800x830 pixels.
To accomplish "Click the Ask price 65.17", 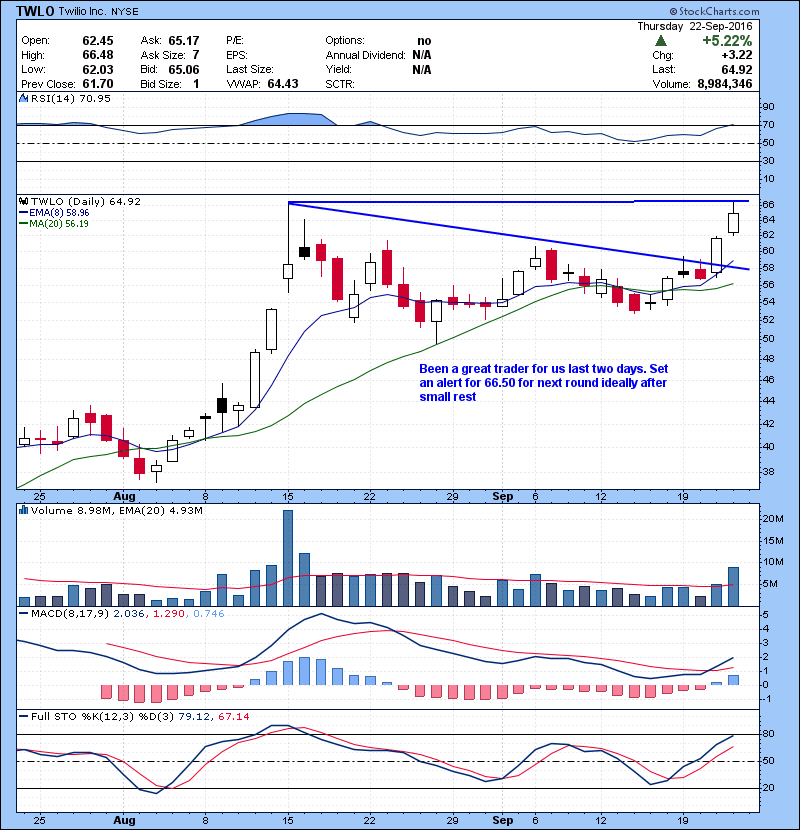I will click(x=184, y=41).
